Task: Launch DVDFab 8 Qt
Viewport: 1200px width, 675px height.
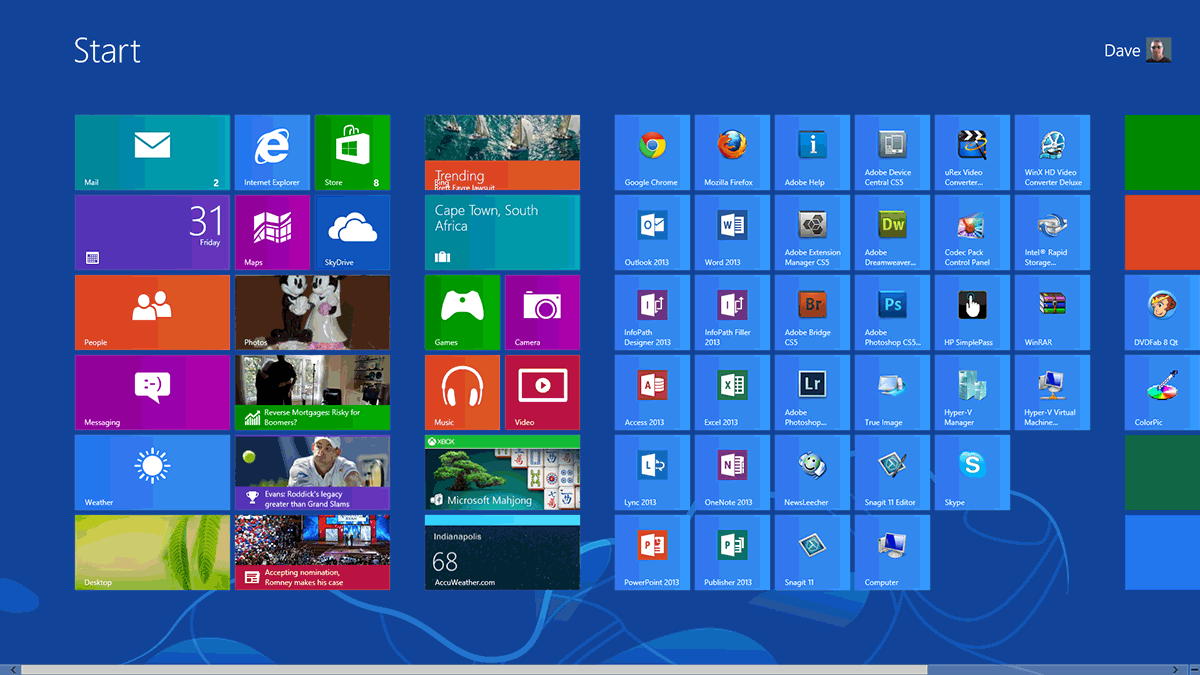Action: pyautogui.click(x=1162, y=312)
